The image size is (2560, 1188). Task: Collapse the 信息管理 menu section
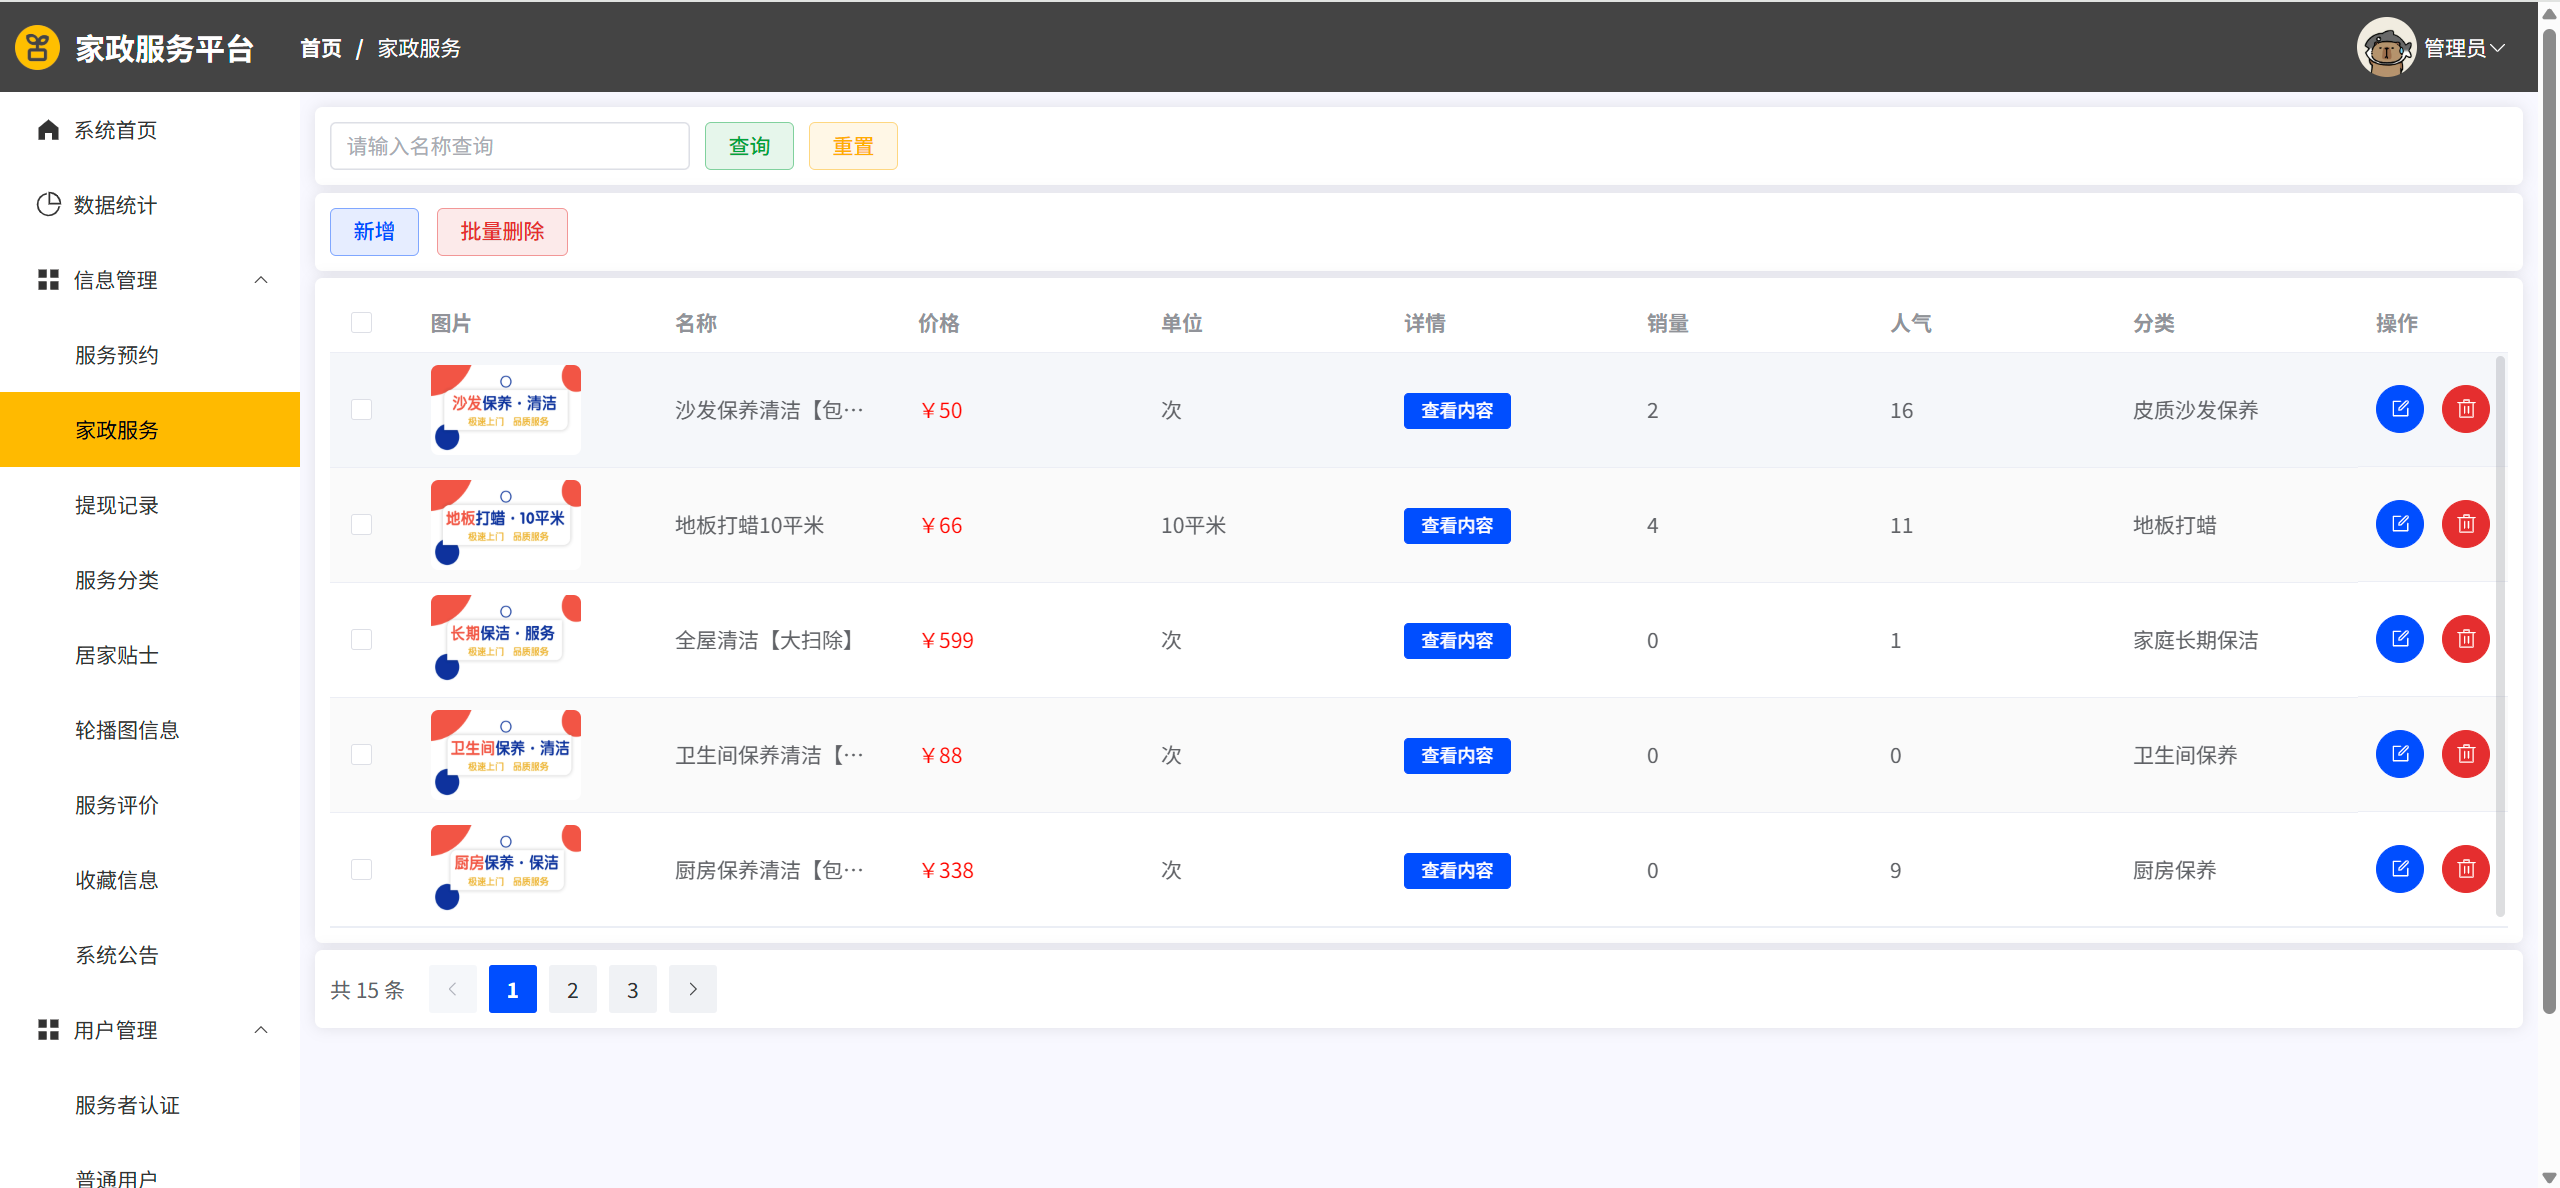261,280
